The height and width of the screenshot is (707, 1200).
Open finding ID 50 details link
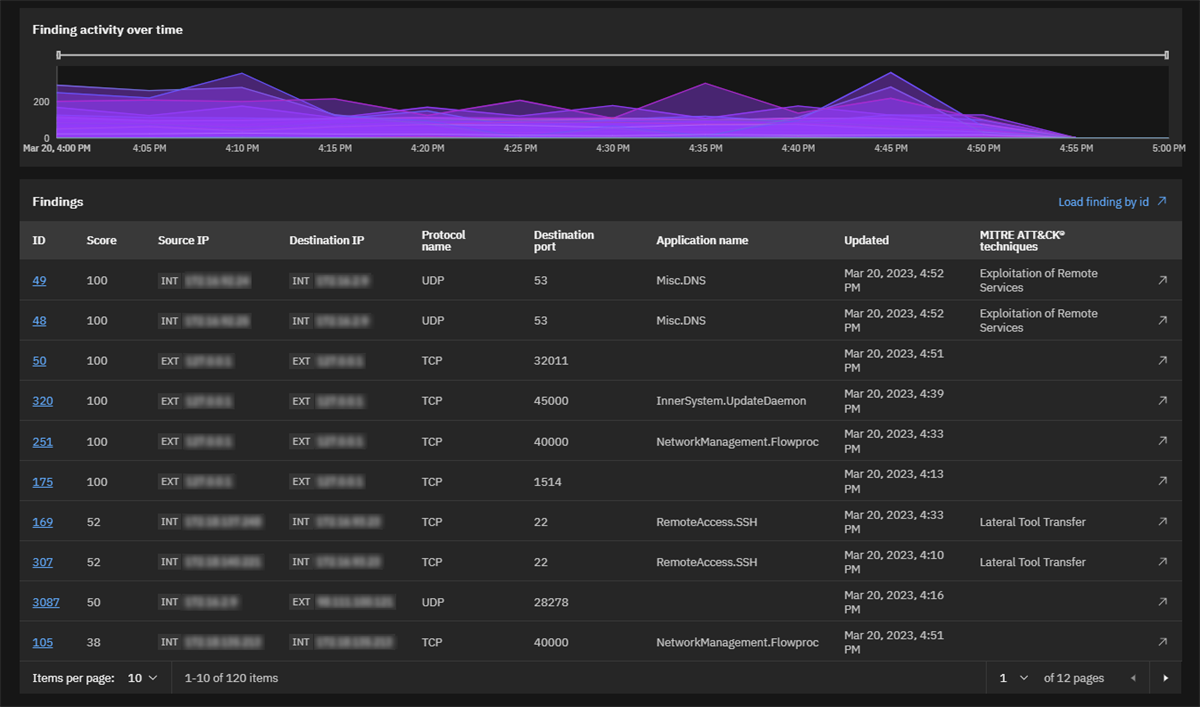(x=39, y=360)
